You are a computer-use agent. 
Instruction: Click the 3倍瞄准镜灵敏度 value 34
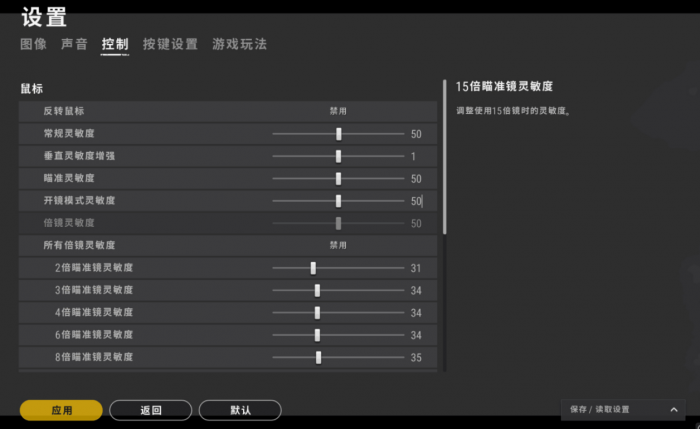(x=416, y=290)
